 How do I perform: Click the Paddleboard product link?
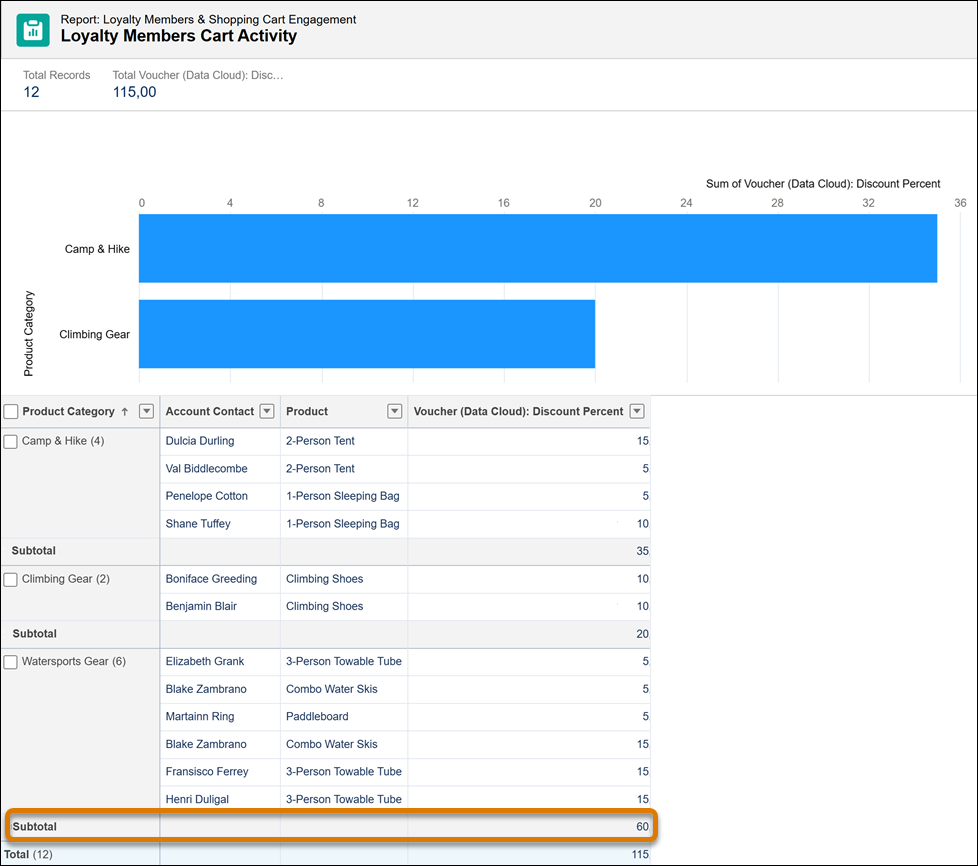coord(317,717)
